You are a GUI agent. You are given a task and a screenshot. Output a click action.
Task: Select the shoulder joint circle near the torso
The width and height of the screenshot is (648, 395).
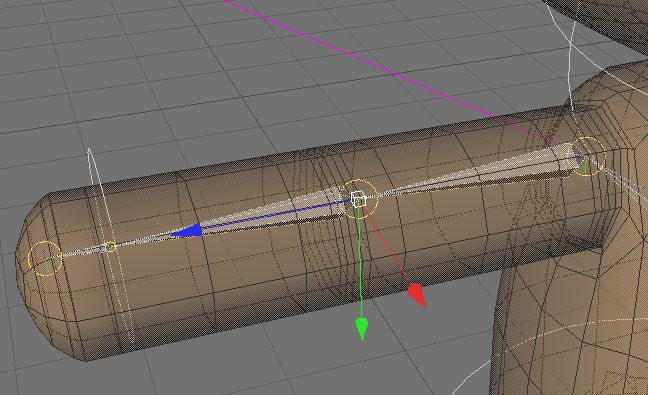tap(587, 157)
